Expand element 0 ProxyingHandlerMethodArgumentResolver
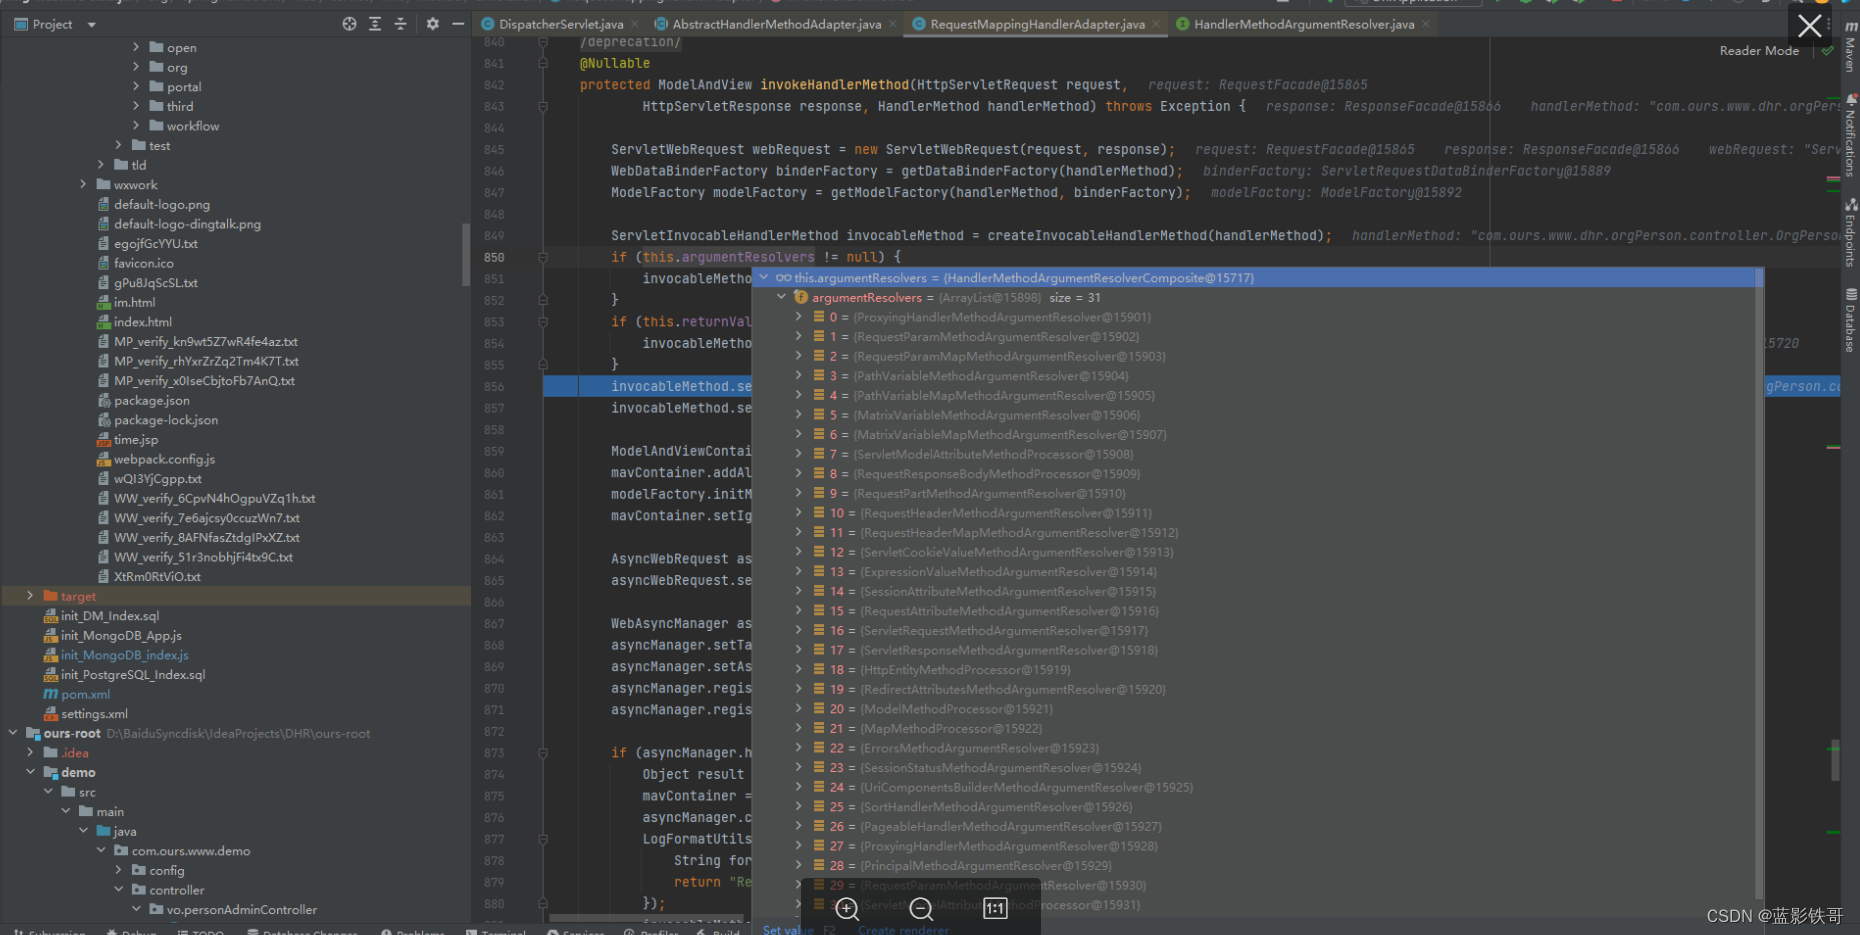The width and height of the screenshot is (1860, 935). click(798, 317)
